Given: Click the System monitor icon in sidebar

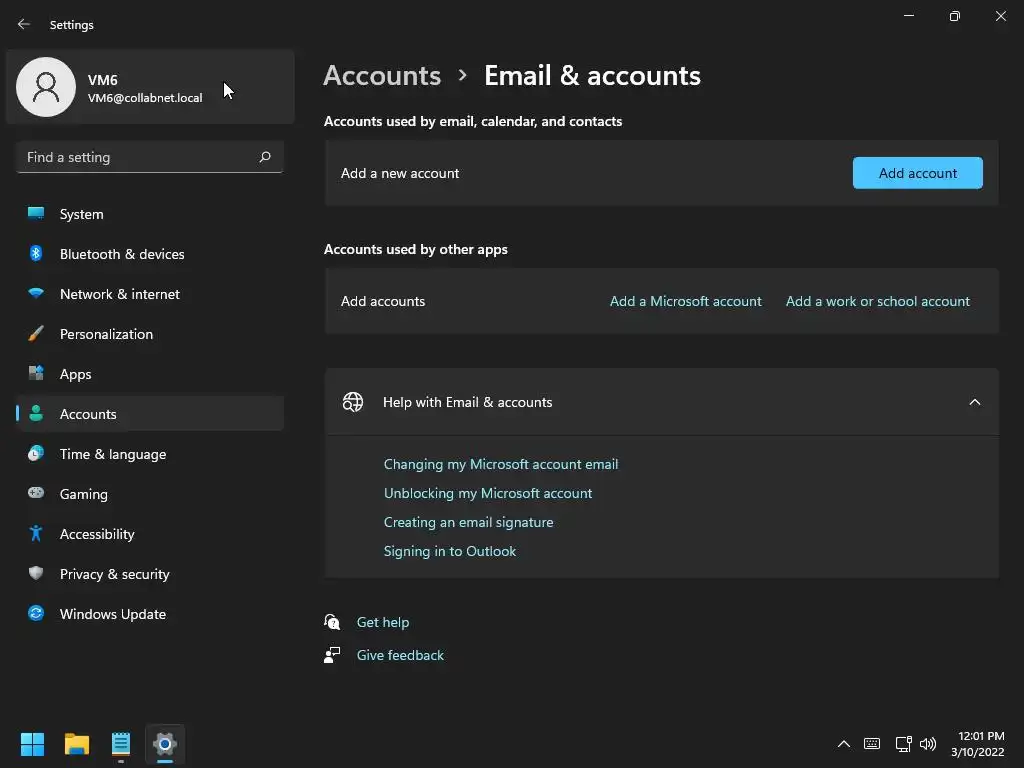Looking at the screenshot, I should [36, 213].
